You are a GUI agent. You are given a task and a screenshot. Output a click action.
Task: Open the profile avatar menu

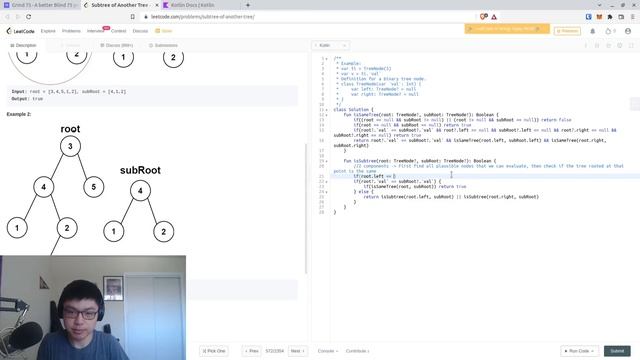click(x=628, y=31)
